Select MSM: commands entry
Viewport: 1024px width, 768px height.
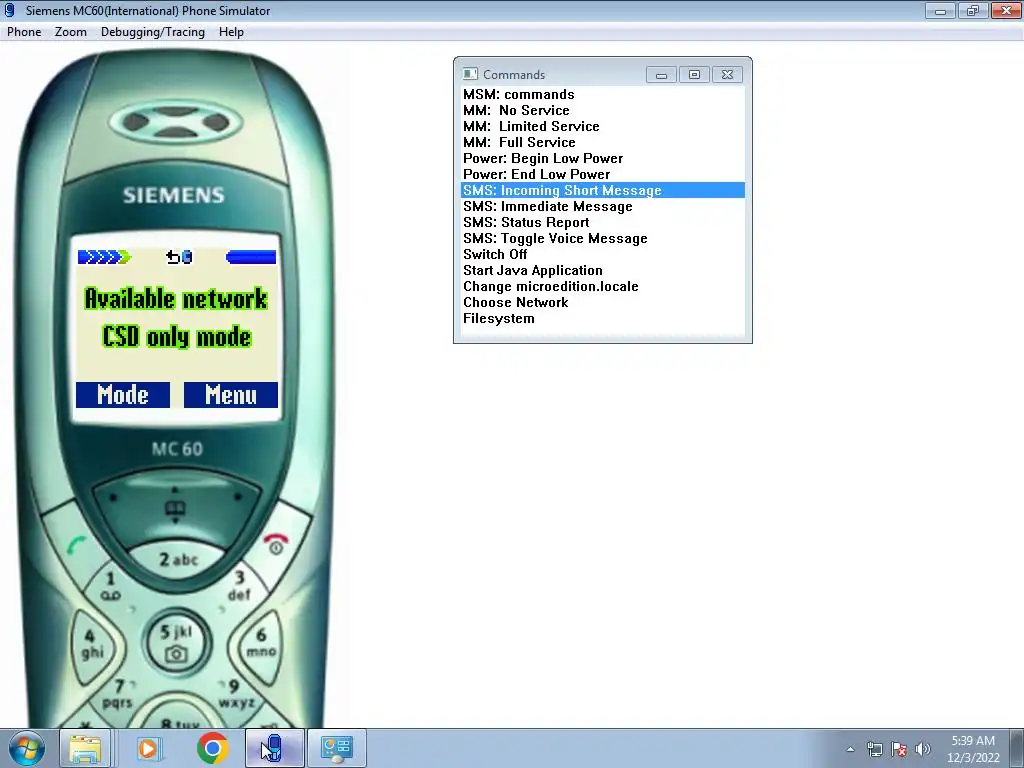(603, 95)
